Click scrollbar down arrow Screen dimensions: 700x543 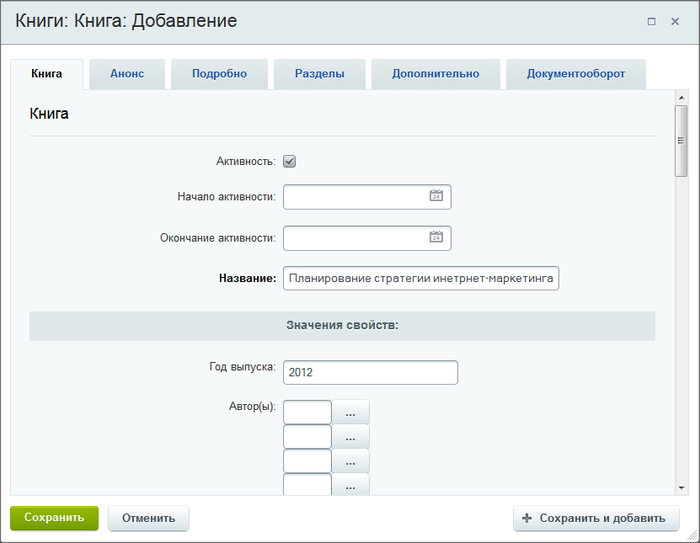[681, 488]
